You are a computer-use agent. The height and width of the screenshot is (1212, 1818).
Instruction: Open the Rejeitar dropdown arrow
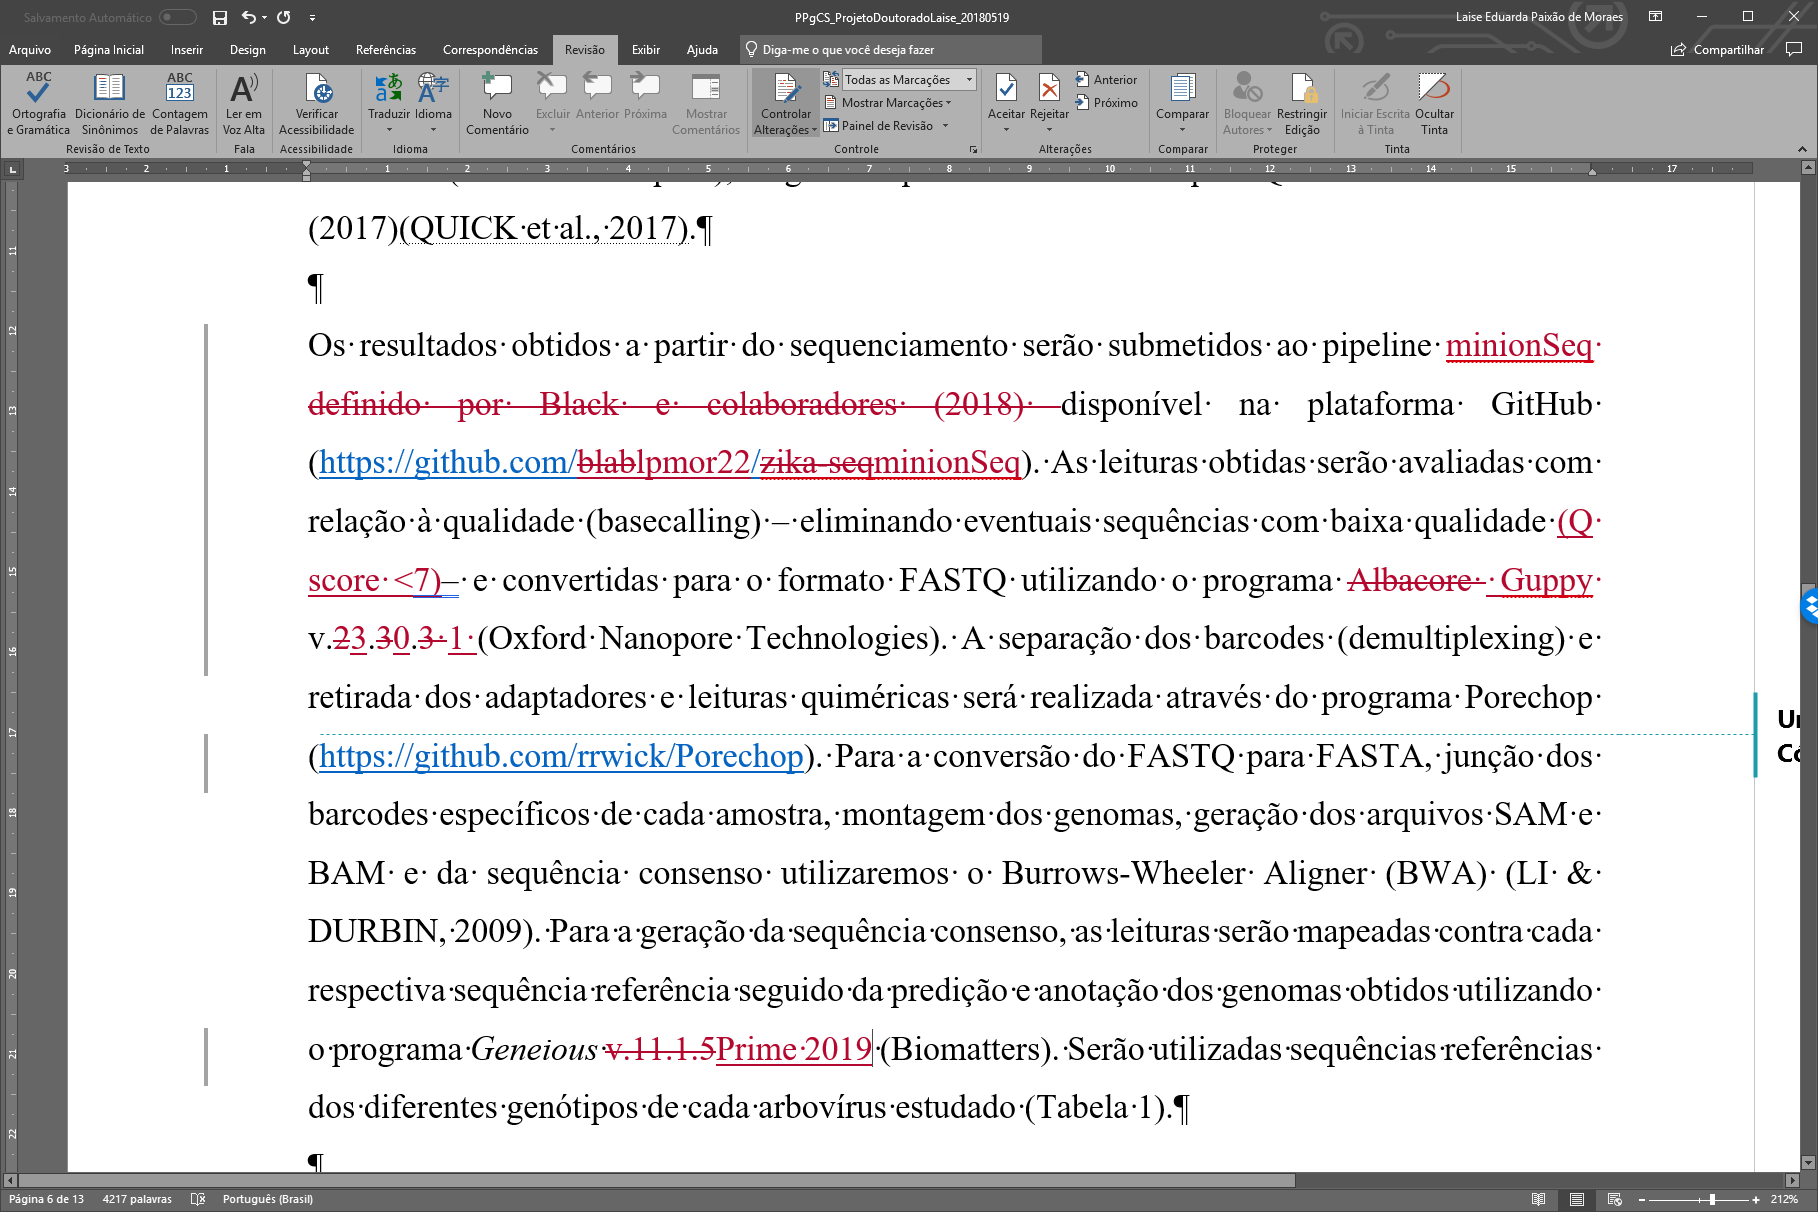coord(1049,130)
